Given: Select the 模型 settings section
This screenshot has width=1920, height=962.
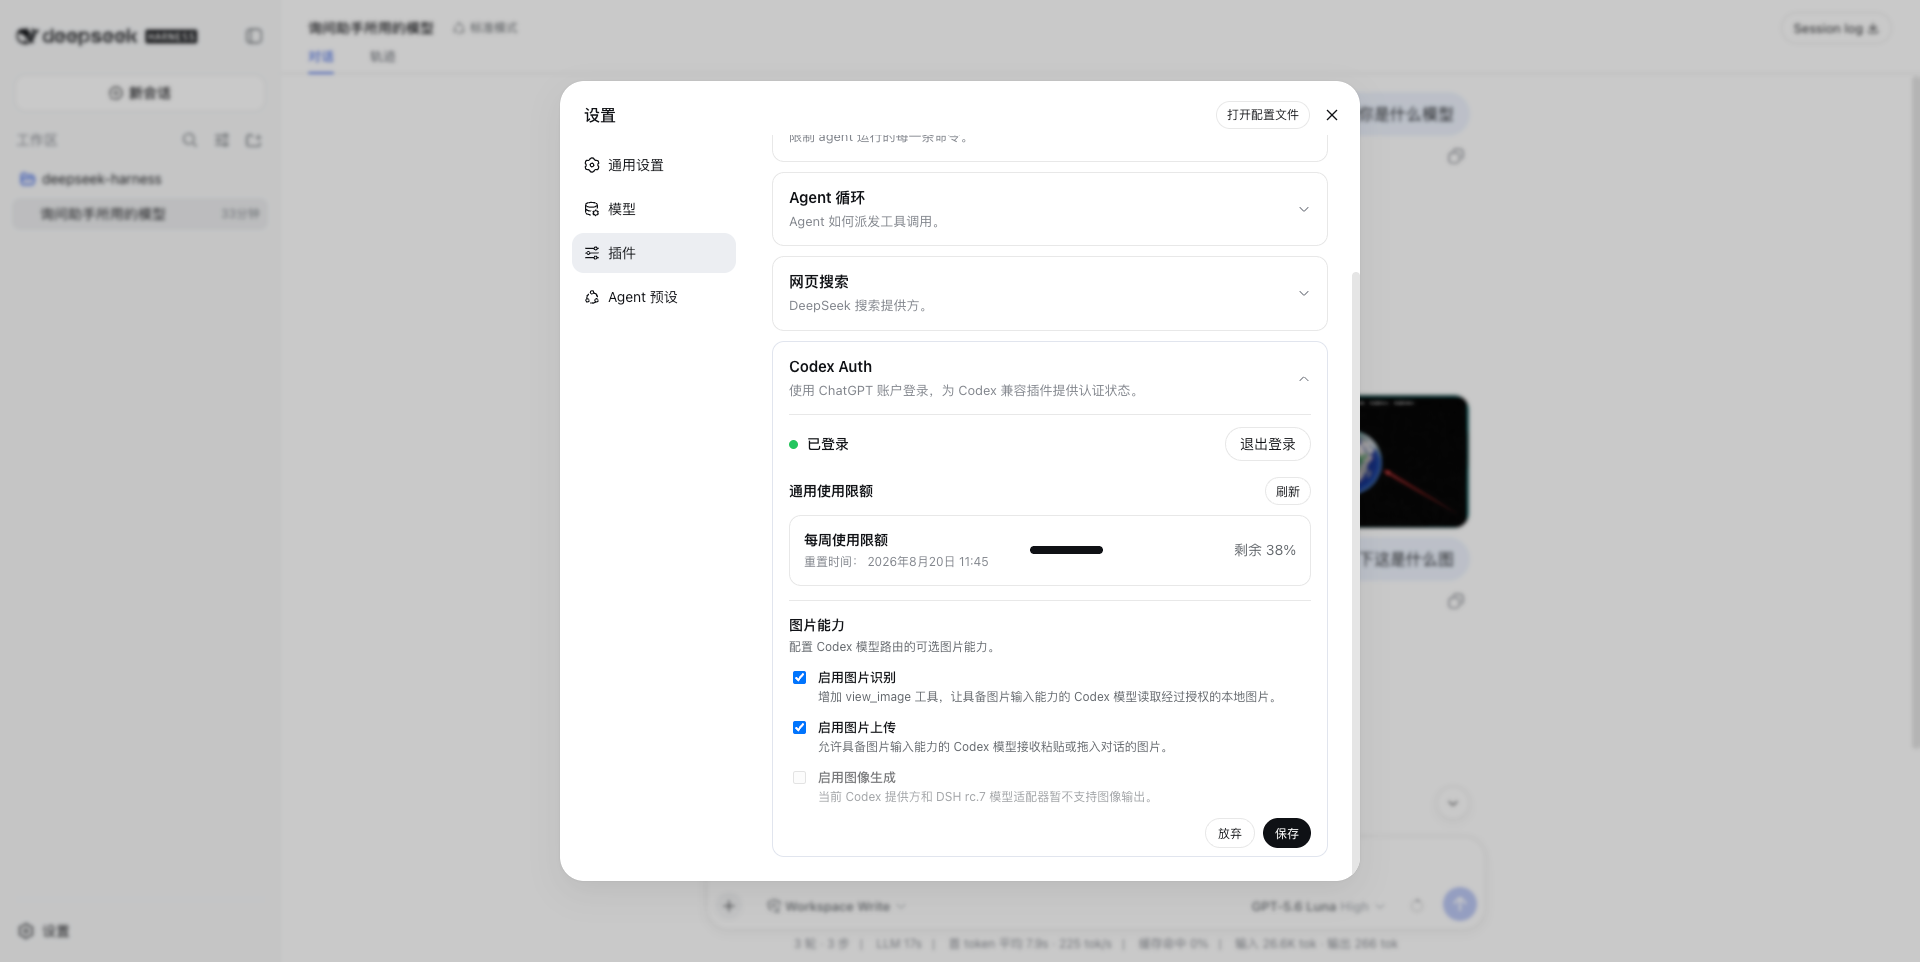Looking at the screenshot, I should 654,209.
